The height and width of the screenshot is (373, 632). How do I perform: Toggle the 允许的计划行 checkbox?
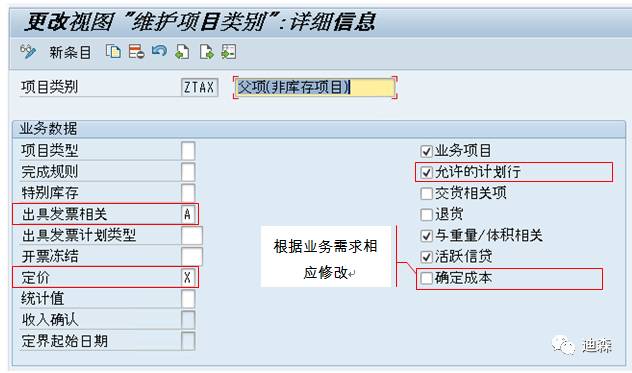coord(426,173)
